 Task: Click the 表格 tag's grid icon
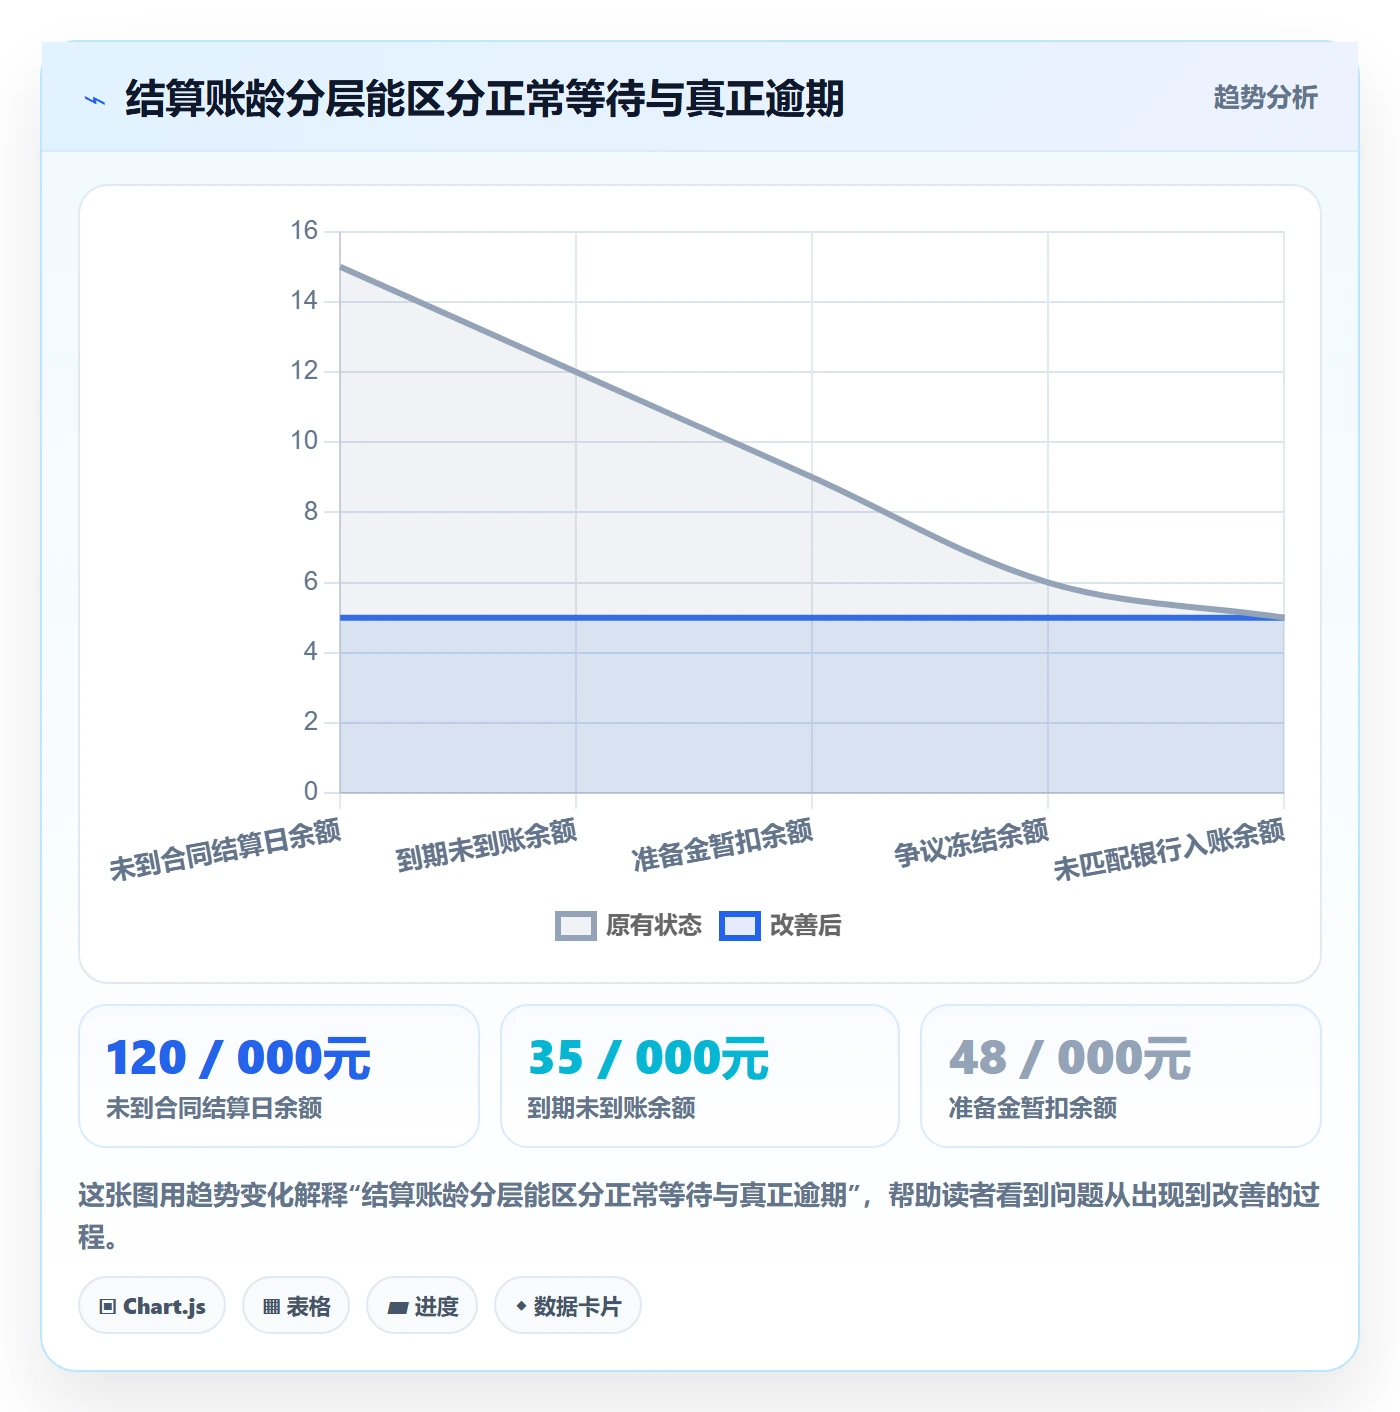271,1307
